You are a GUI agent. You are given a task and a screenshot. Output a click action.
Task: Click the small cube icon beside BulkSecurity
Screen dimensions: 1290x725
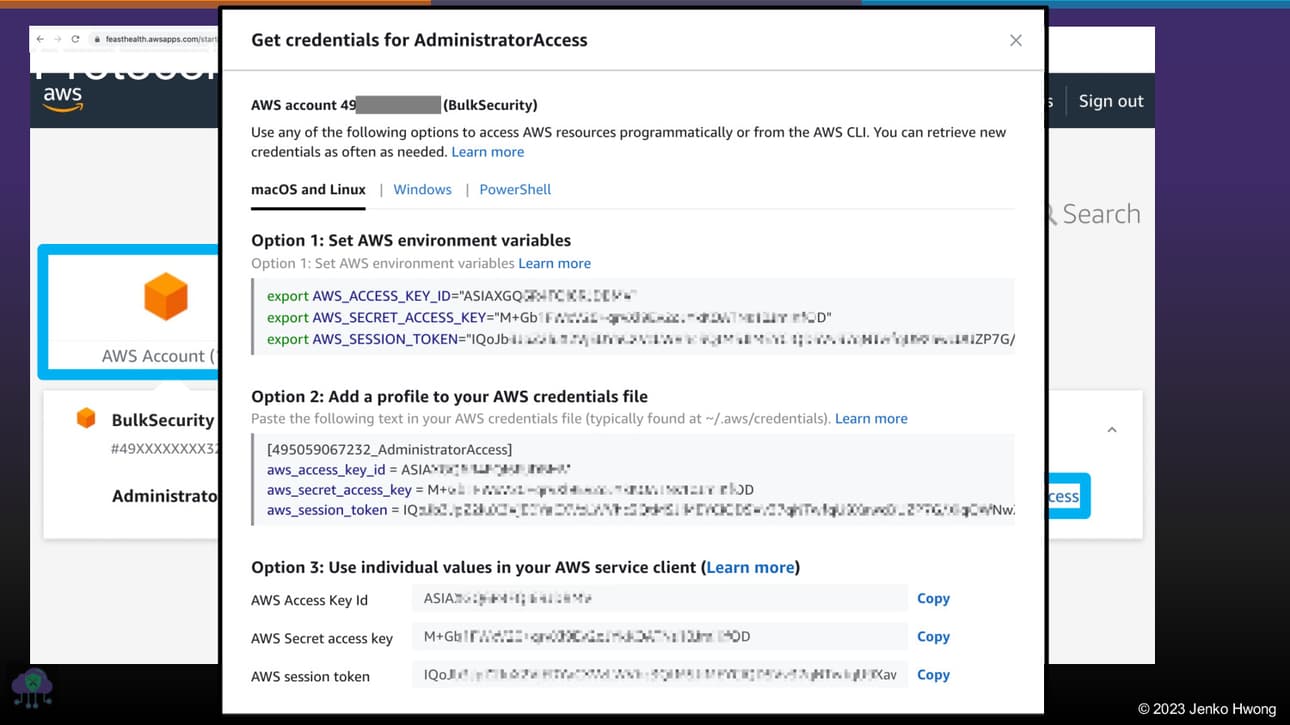(87, 418)
